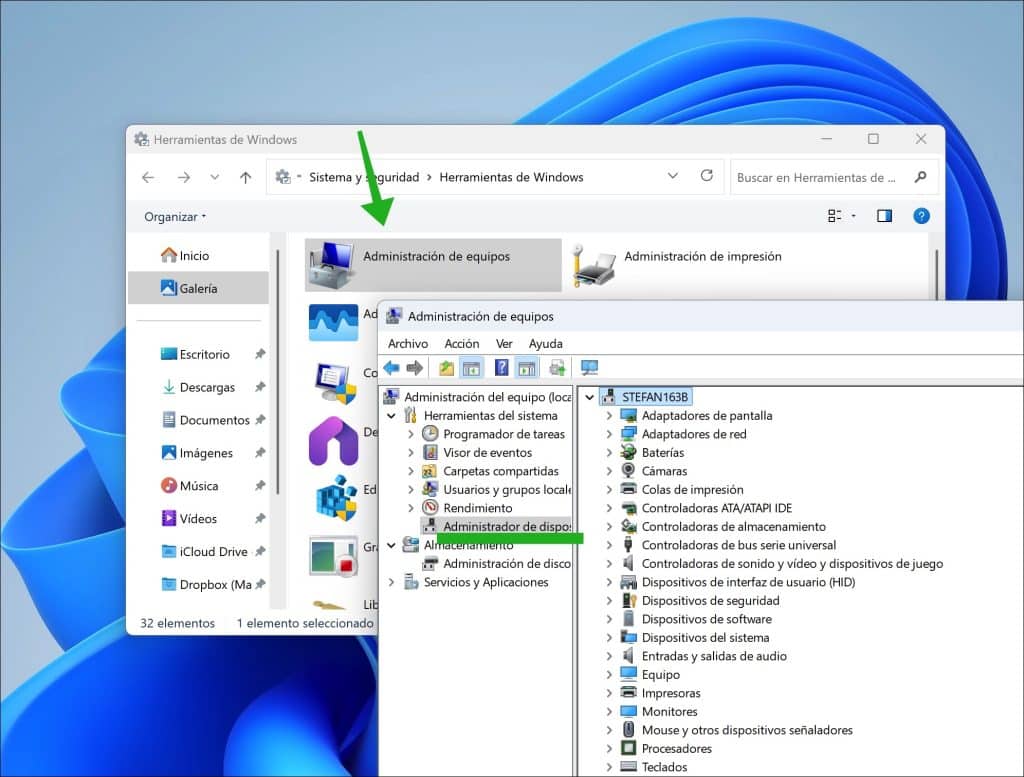Expand Colas de impresión node
The image size is (1024, 777).
coord(609,489)
